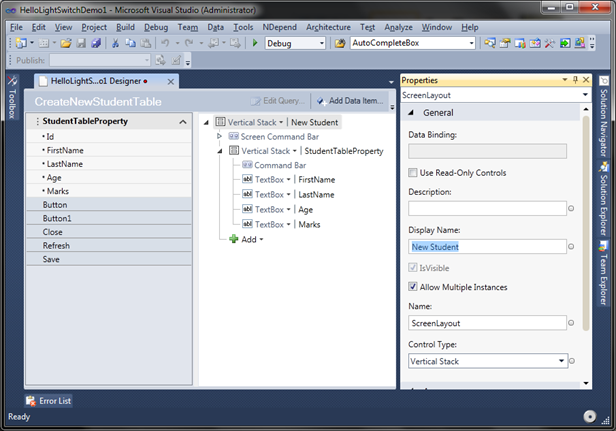Click the IsVisible checkbox
This screenshot has width=616, height=431.
[x=412, y=268]
